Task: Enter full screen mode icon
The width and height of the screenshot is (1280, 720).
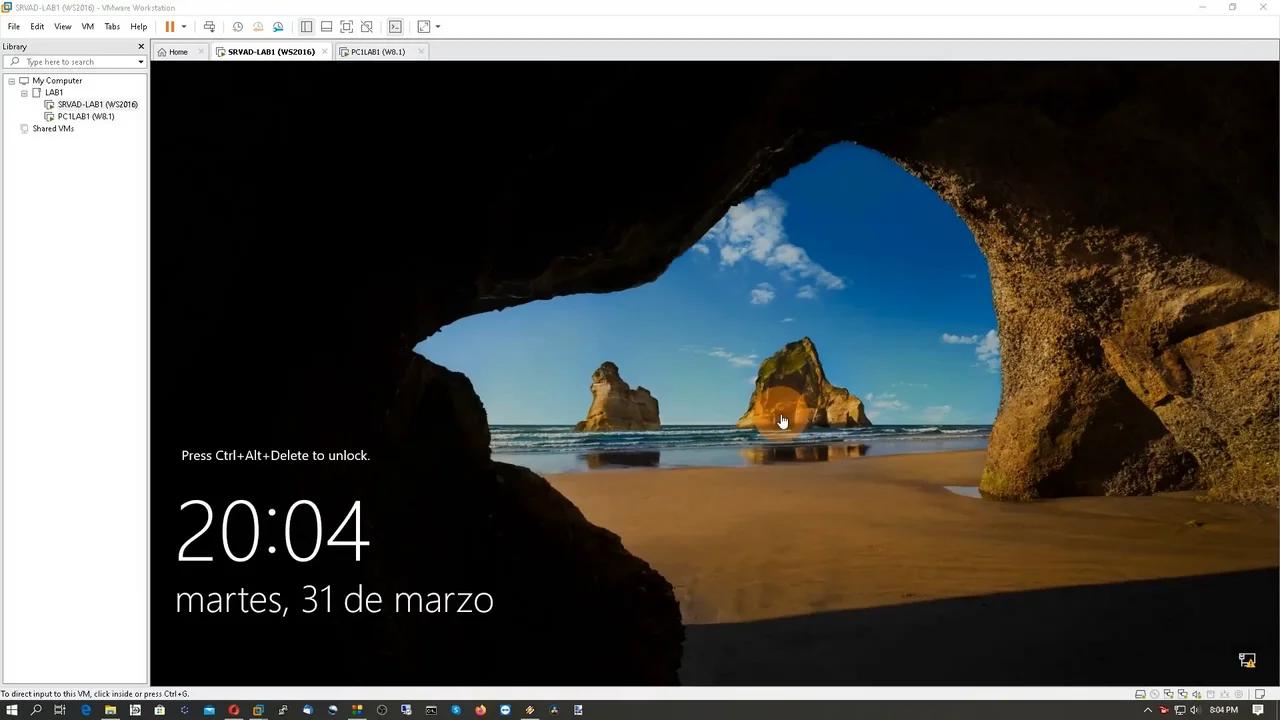Action: point(346,27)
